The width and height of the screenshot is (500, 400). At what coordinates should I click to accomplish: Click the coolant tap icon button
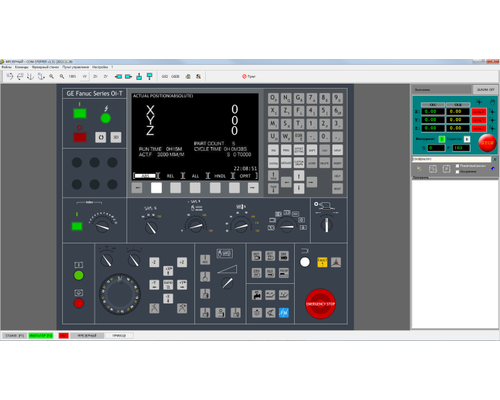pyautogui.click(x=257, y=295)
